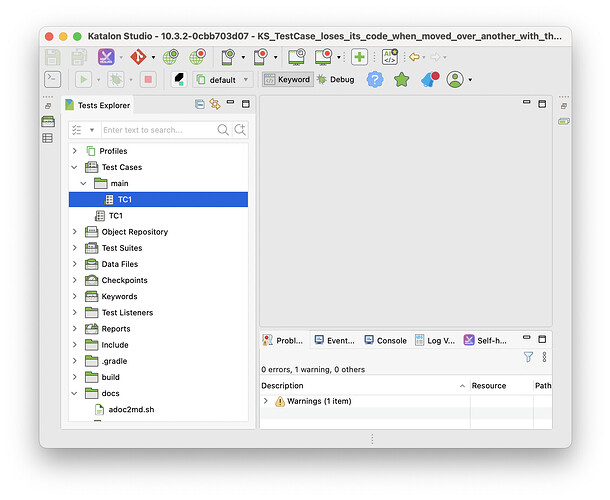The image size is (610, 500).
Task: Click the red Stop button
Action: click(x=148, y=80)
